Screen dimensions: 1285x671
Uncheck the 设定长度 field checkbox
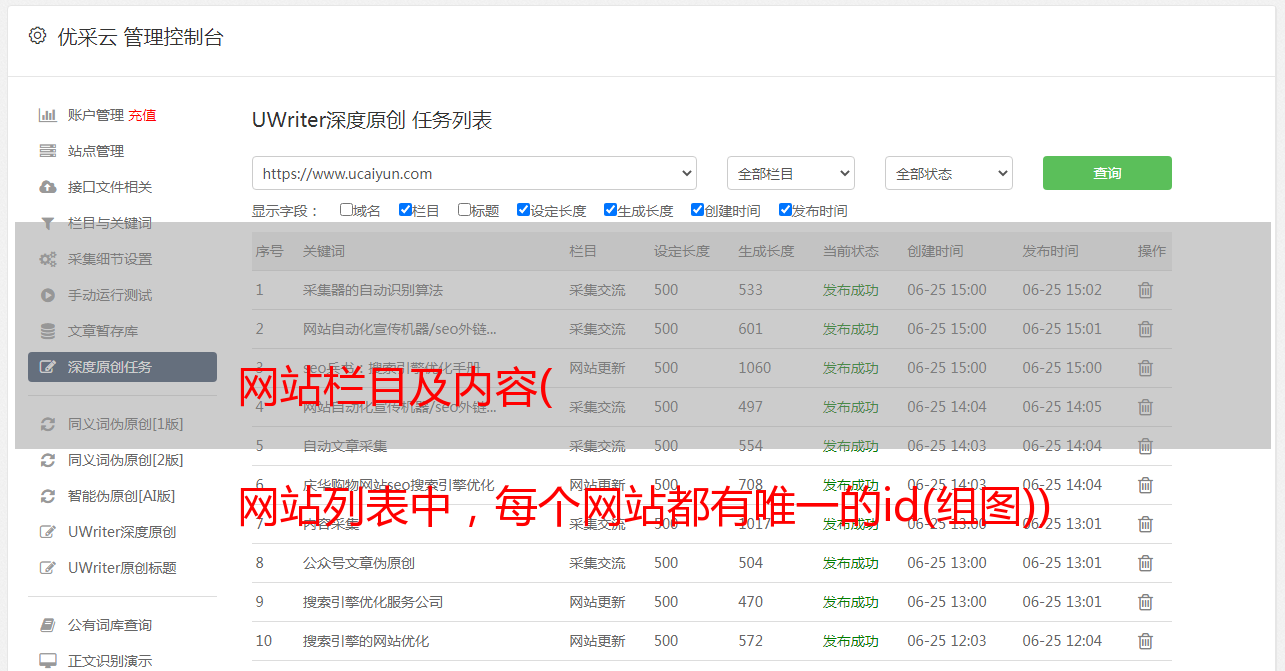(x=523, y=210)
